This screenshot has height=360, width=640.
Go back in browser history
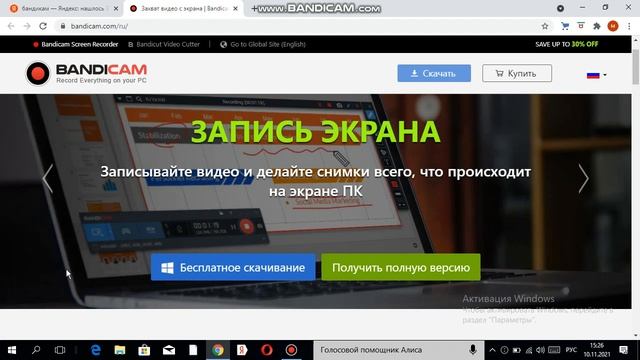point(11,26)
